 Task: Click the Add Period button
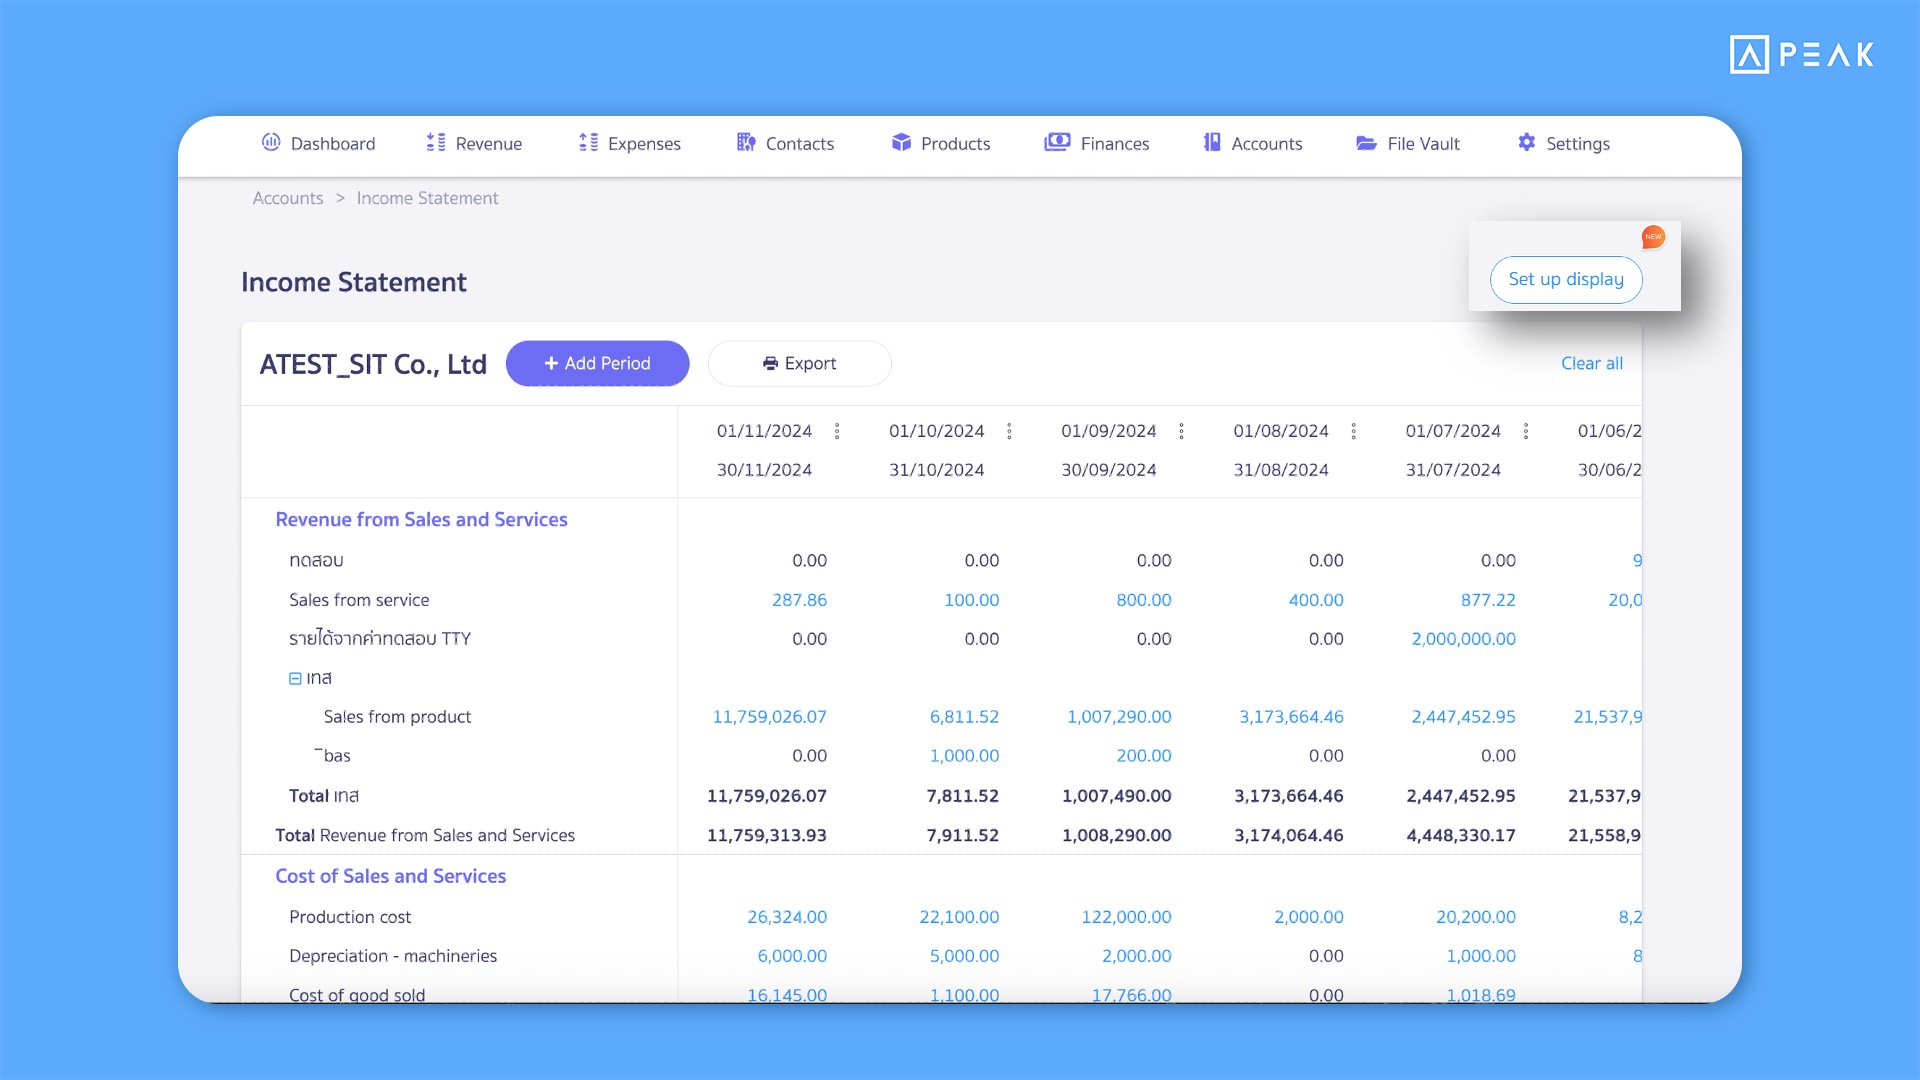597,363
